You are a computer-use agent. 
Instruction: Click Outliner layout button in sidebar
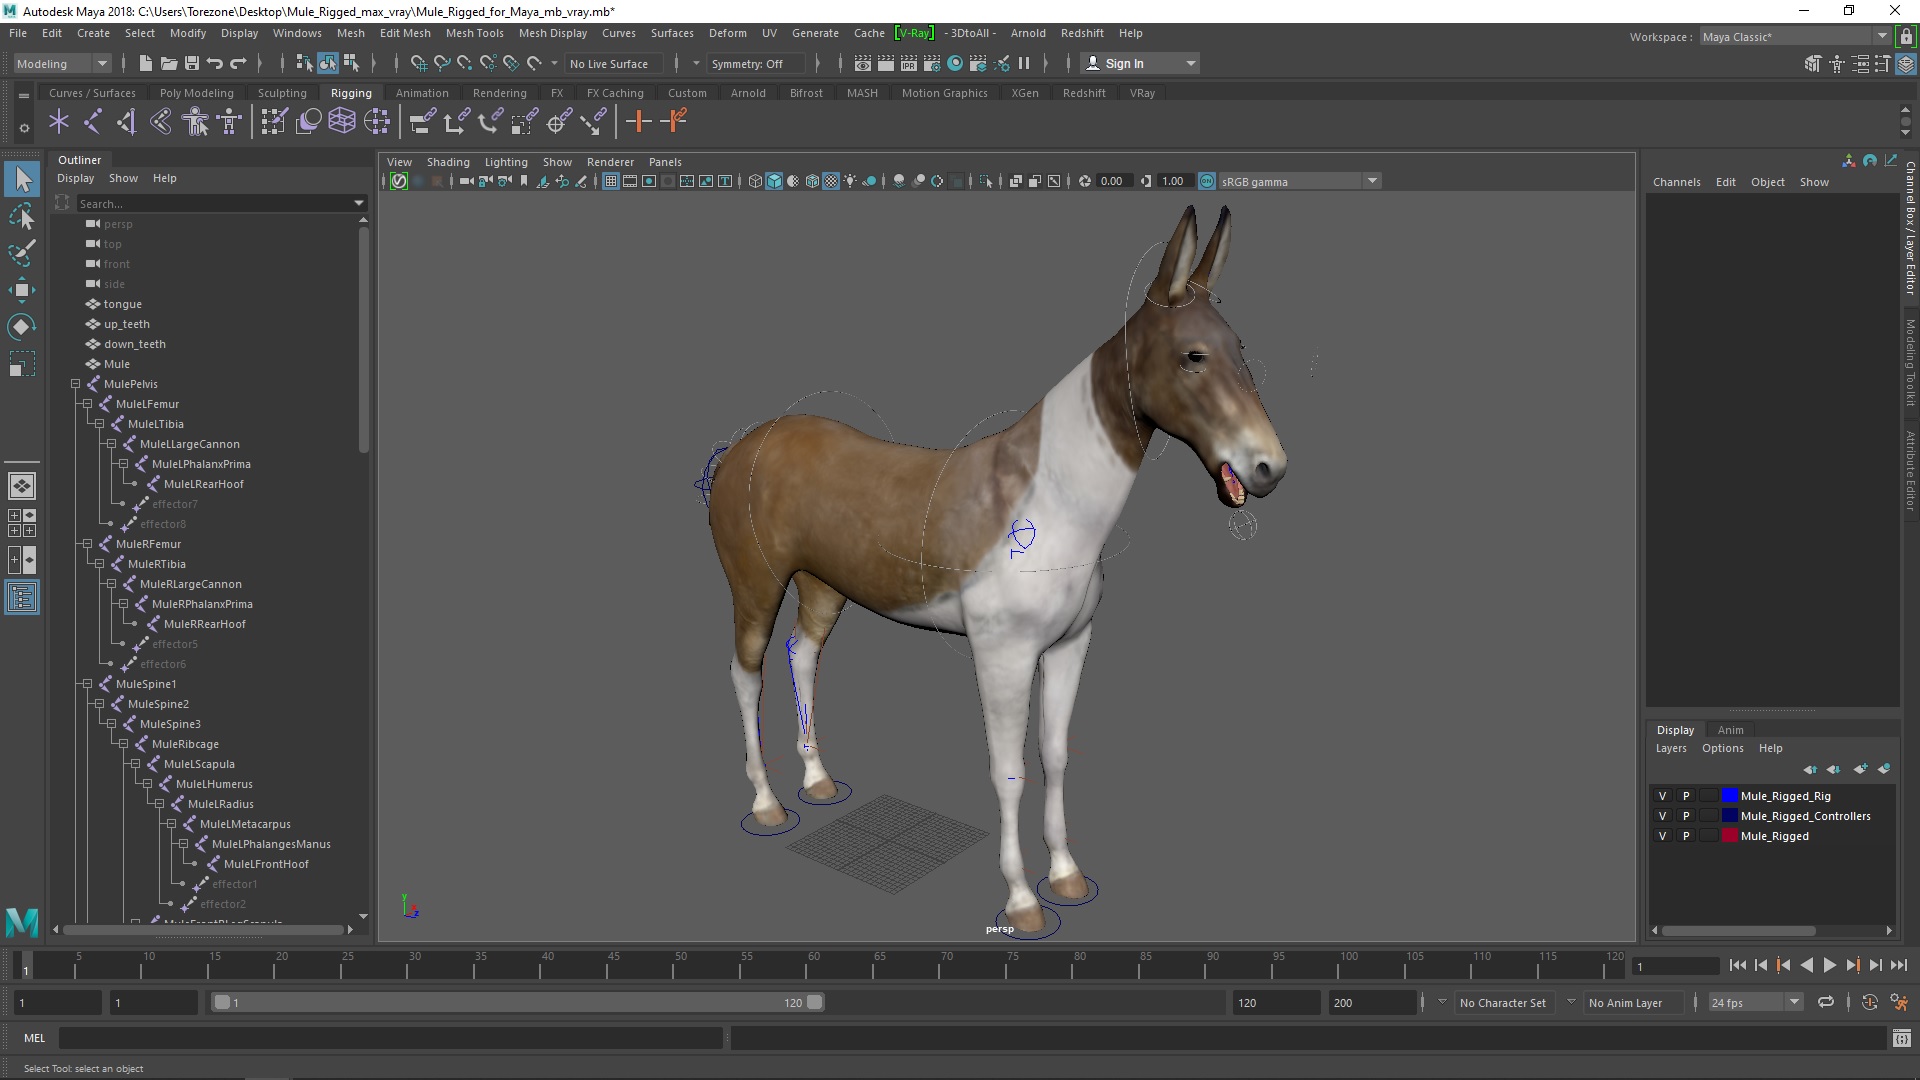[22, 598]
